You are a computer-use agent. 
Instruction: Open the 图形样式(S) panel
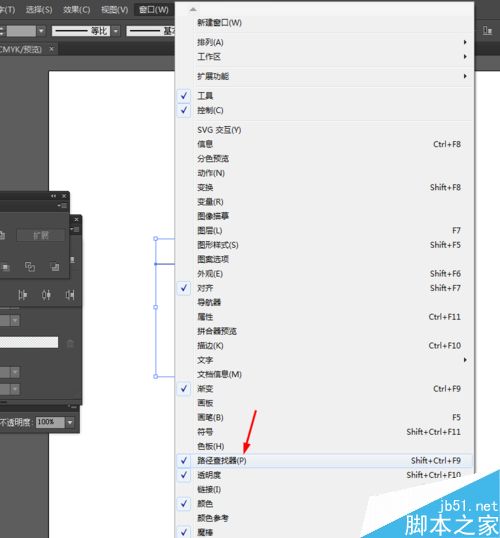[324, 245]
